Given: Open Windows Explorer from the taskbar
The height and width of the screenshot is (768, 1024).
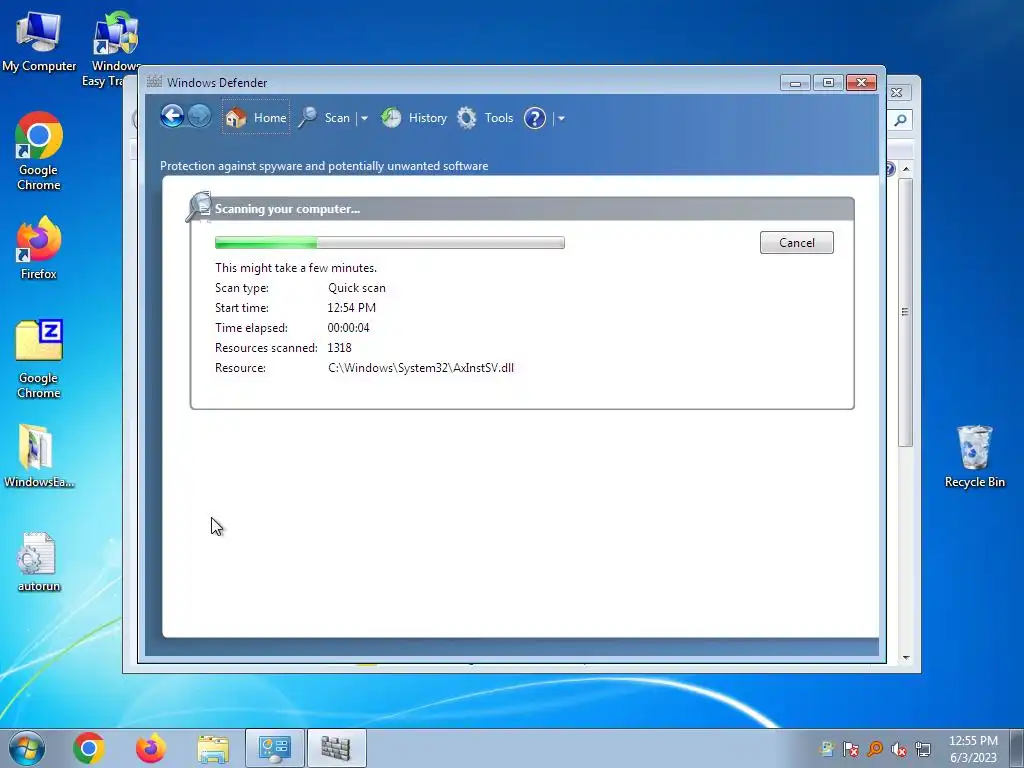Looking at the screenshot, I should (x=213, y=748).
